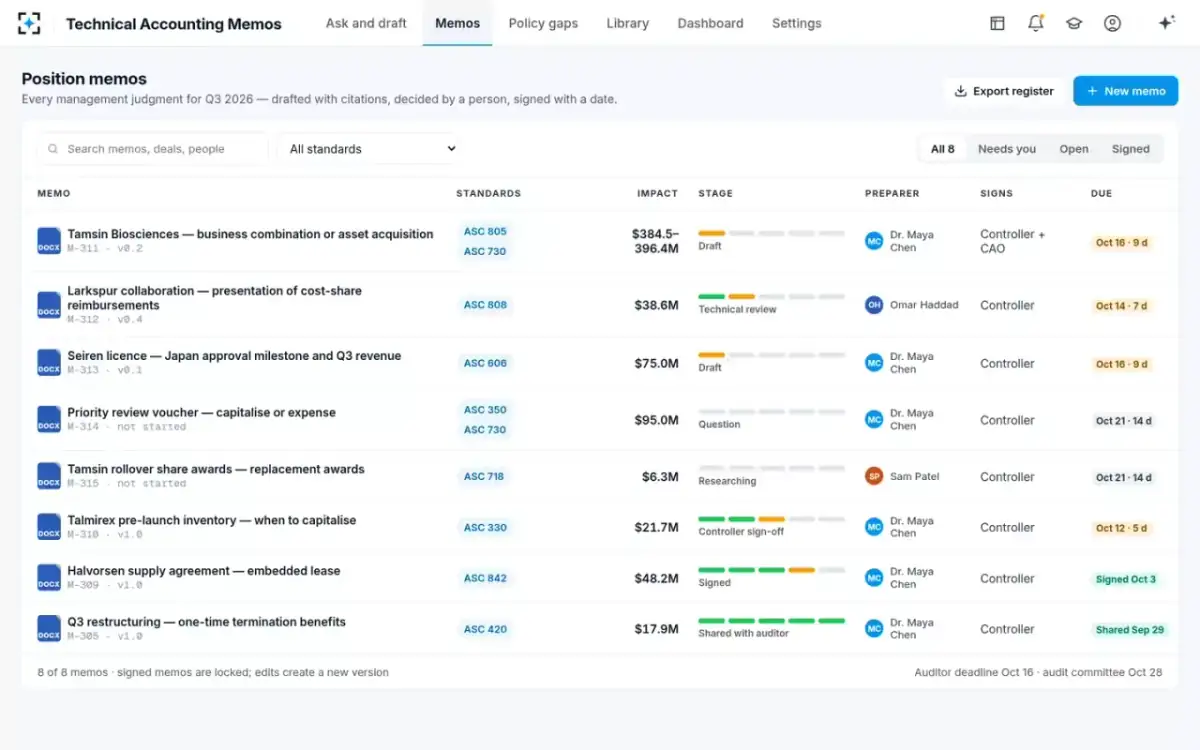The height and width of the screenshot is (750, 1200).
Task: Click the ASC 718 tag
Action: coord(484,477)
